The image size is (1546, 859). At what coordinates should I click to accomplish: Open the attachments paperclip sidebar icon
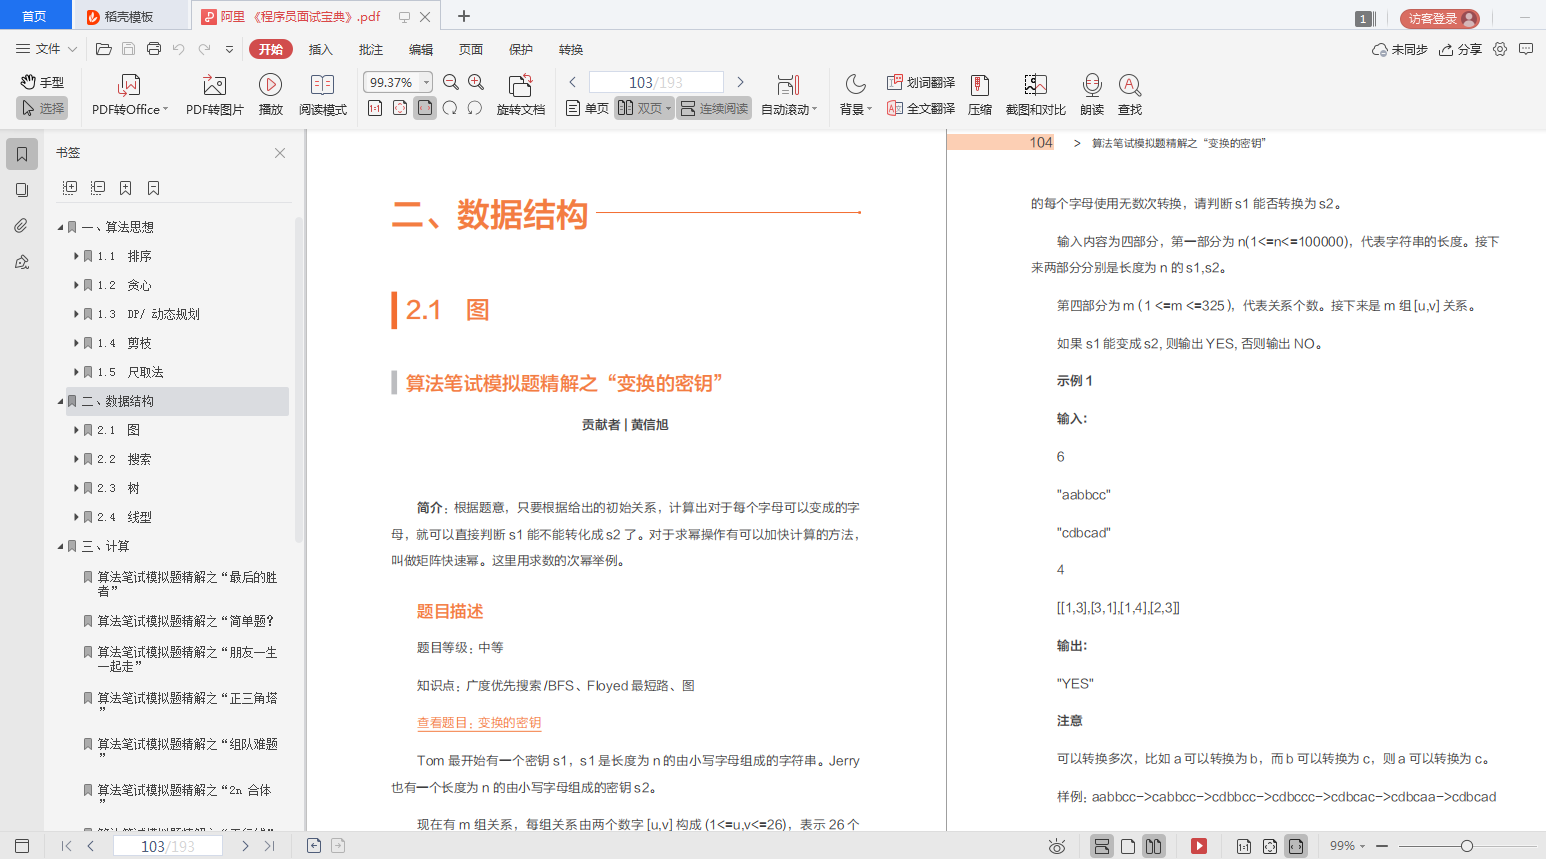click(x=22, y=226)
